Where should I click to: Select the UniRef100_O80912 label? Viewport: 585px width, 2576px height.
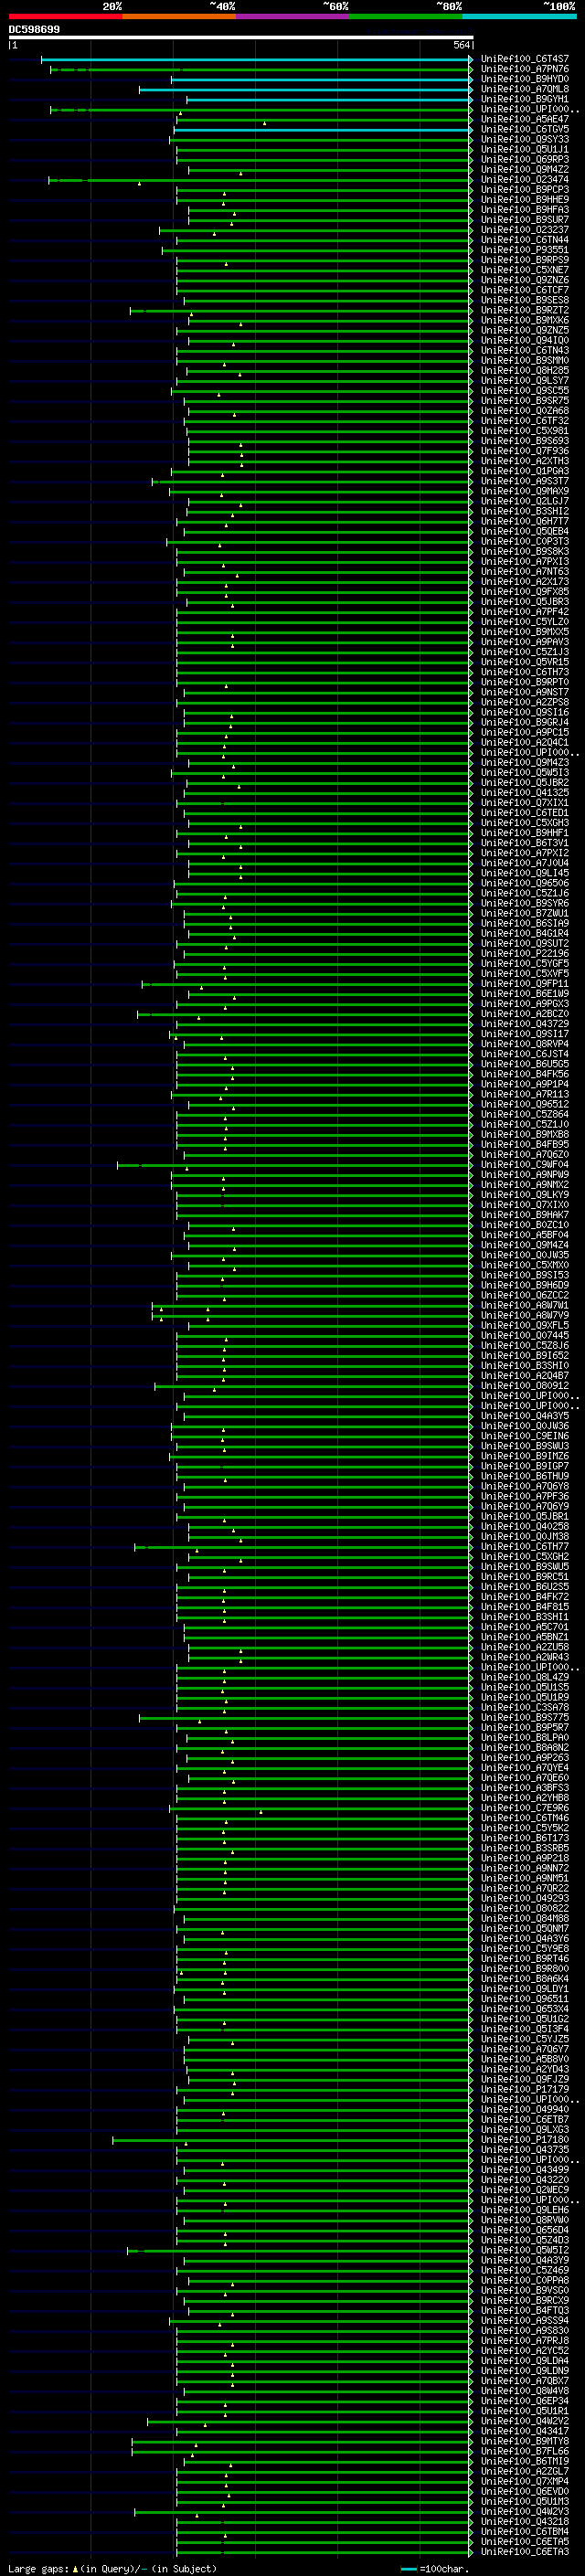click(x=525, y=1386)
